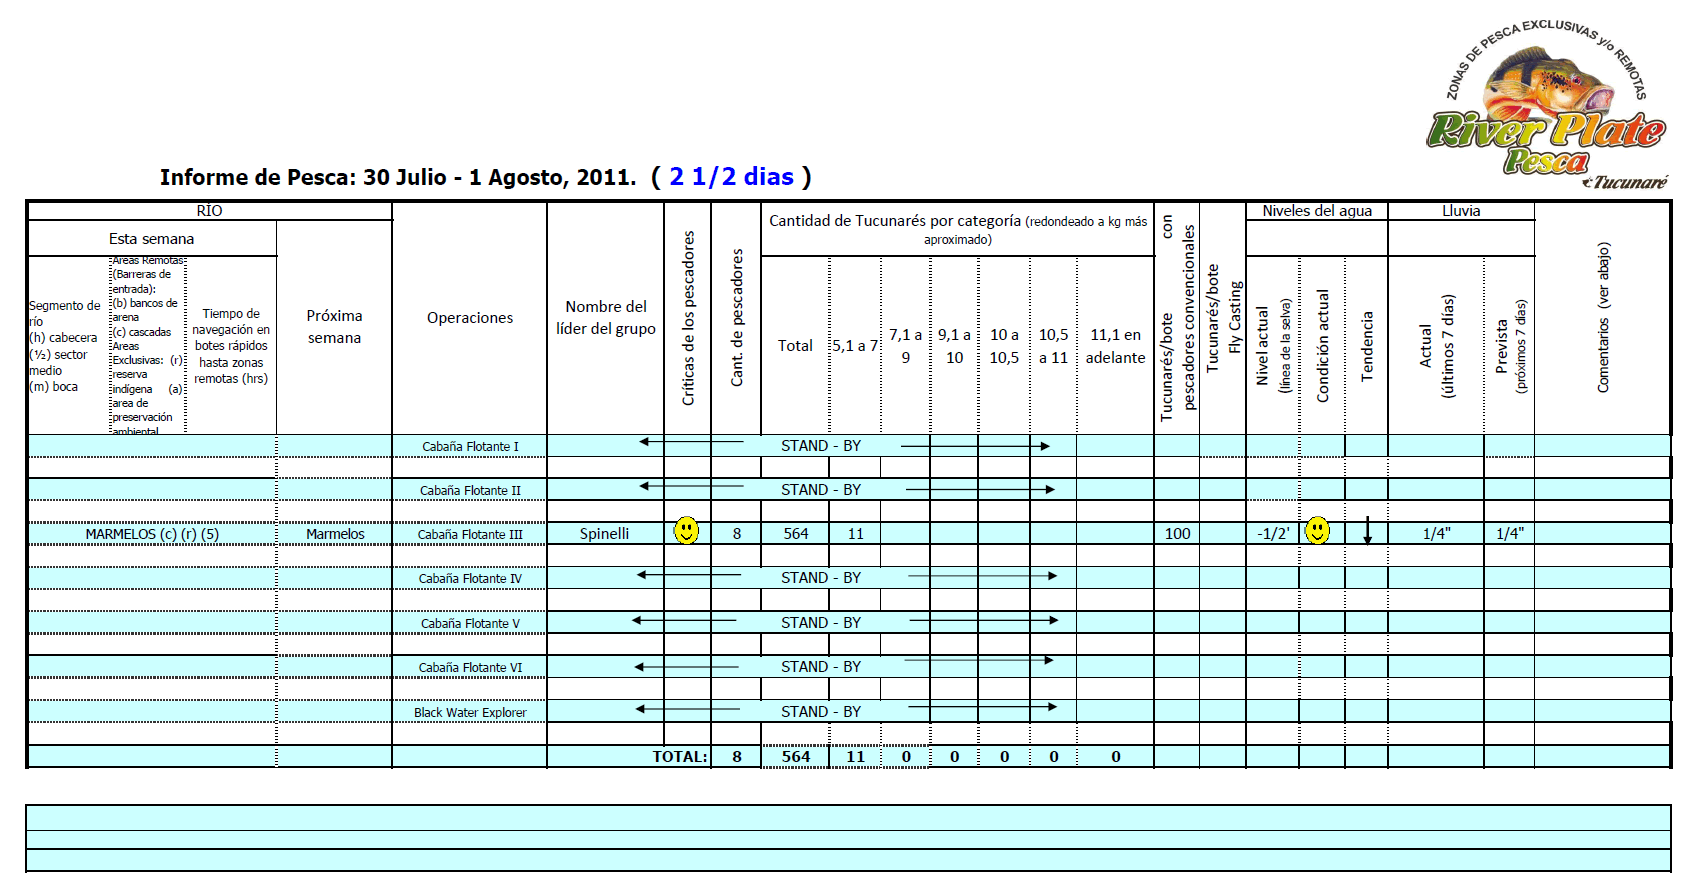1694x893 pixels.
Task: Select the Spinelli group leader cell
Action: [604, 534]
